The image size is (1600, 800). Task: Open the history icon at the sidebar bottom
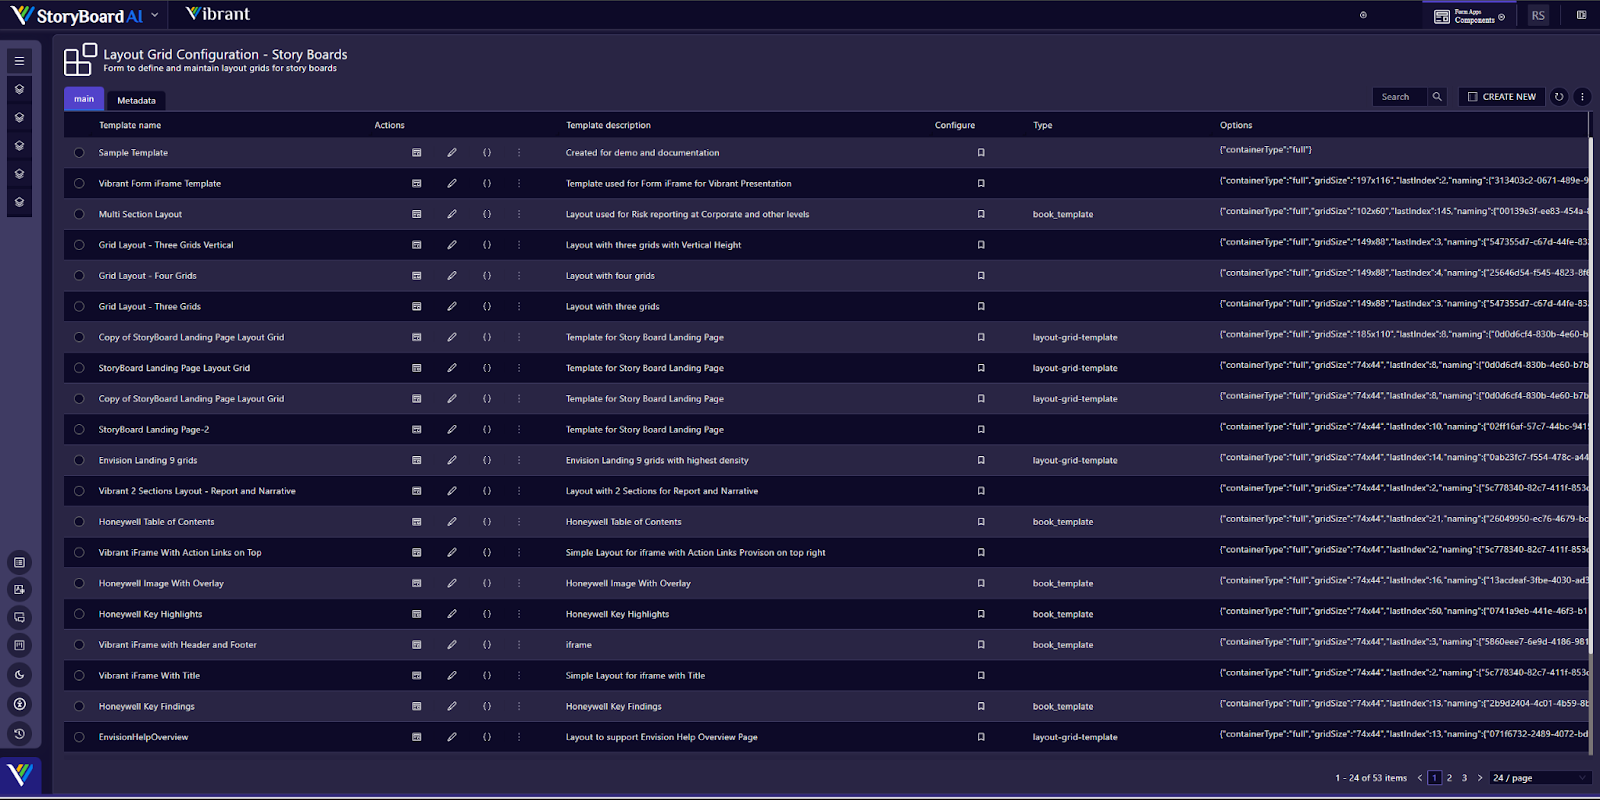coord(19,733)
